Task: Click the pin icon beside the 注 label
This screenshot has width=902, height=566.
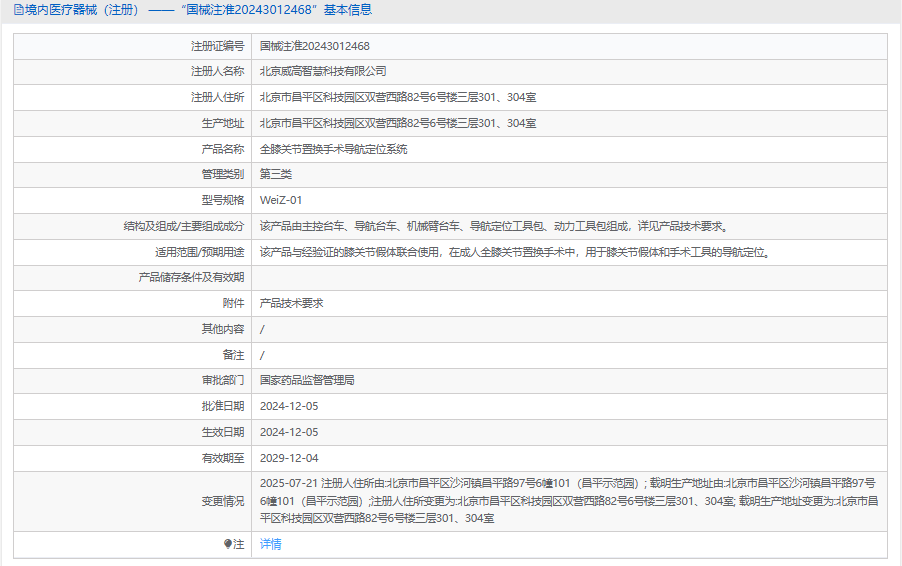Action: click(x=227, y=544)
